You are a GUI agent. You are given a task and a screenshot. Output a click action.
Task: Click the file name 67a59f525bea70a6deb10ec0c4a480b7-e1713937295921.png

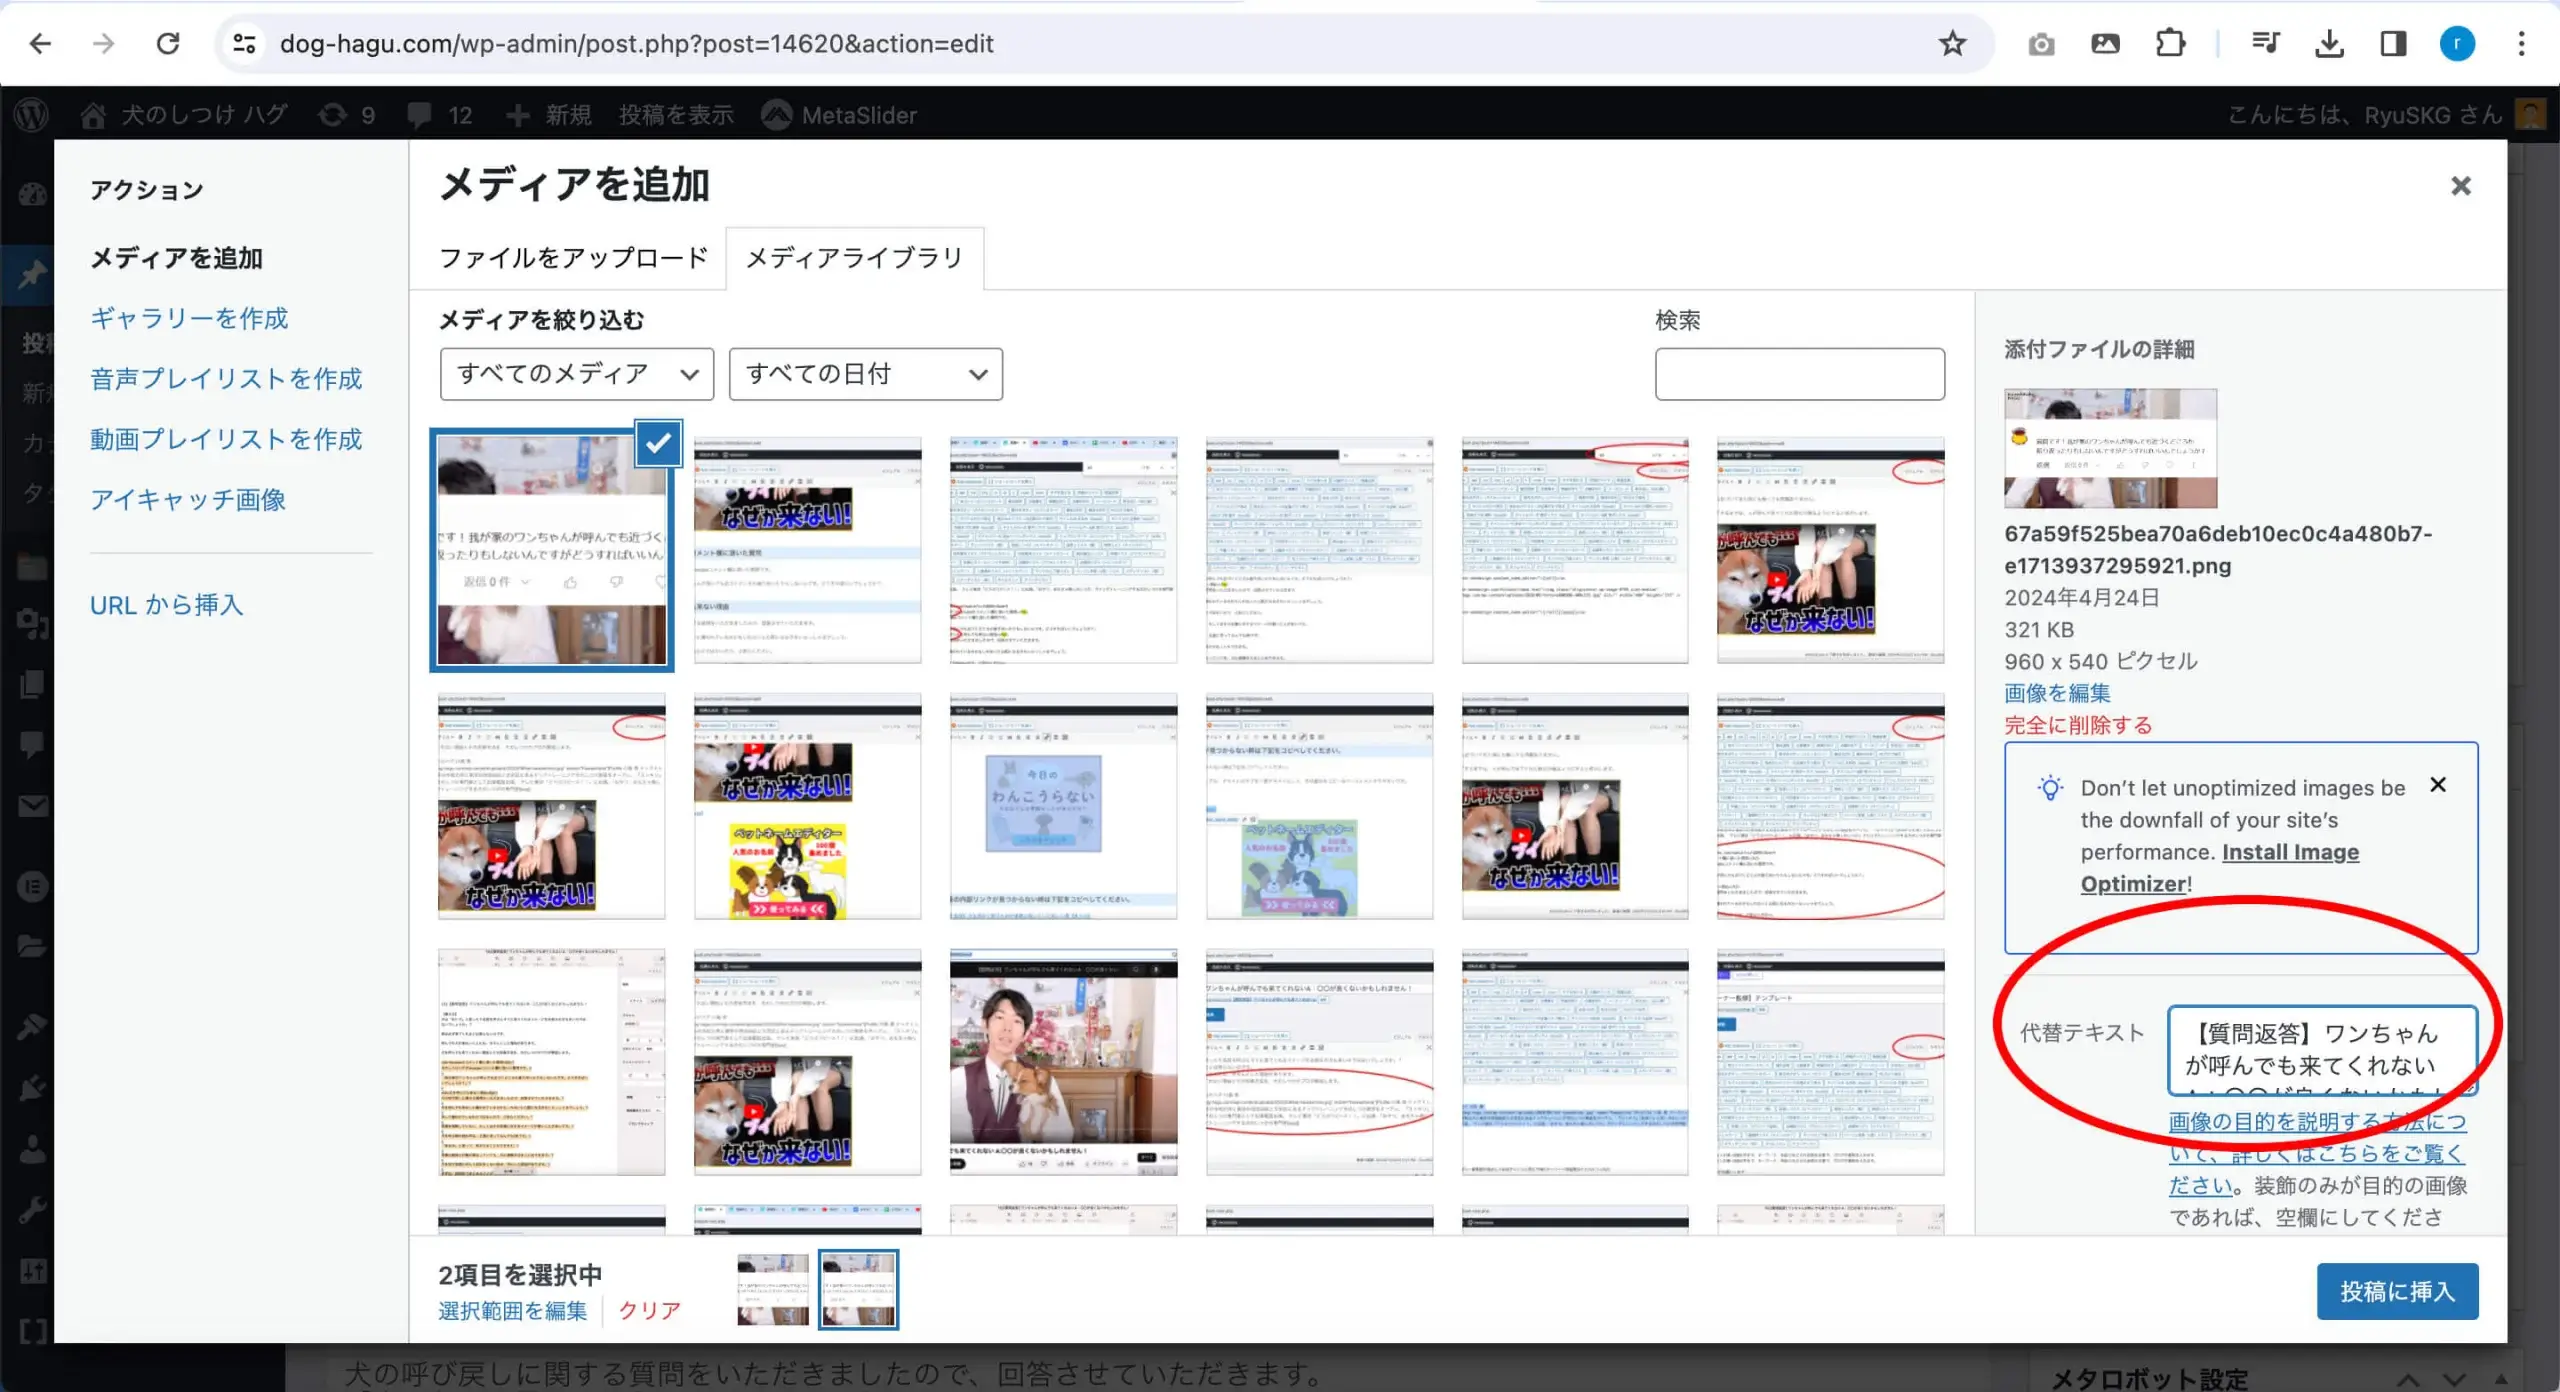tap(2218, 550)
